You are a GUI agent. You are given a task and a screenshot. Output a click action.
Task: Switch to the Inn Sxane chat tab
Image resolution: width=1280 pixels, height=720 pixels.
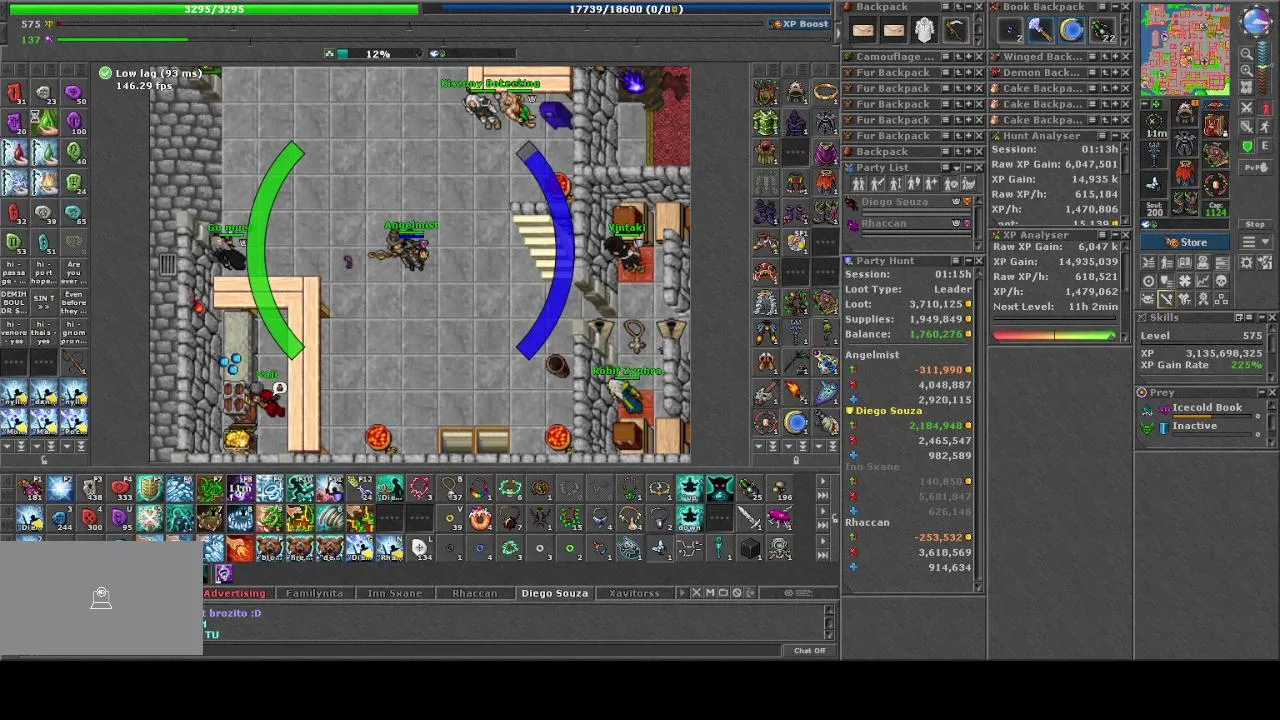[x=395, y=593]
